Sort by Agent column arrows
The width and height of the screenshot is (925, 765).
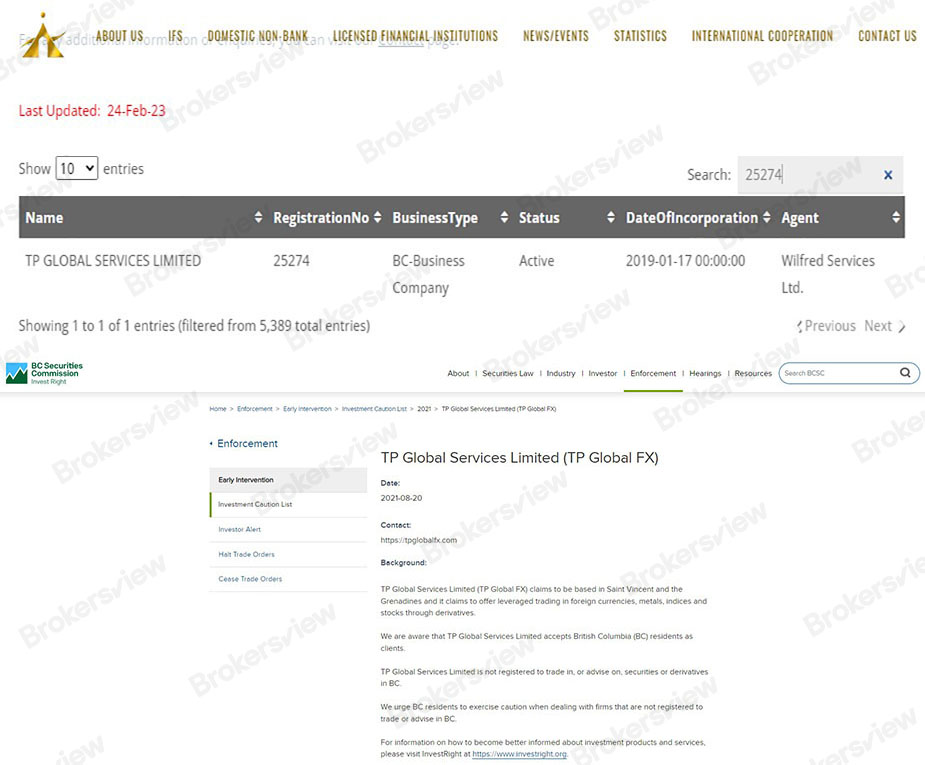point(896,217)
